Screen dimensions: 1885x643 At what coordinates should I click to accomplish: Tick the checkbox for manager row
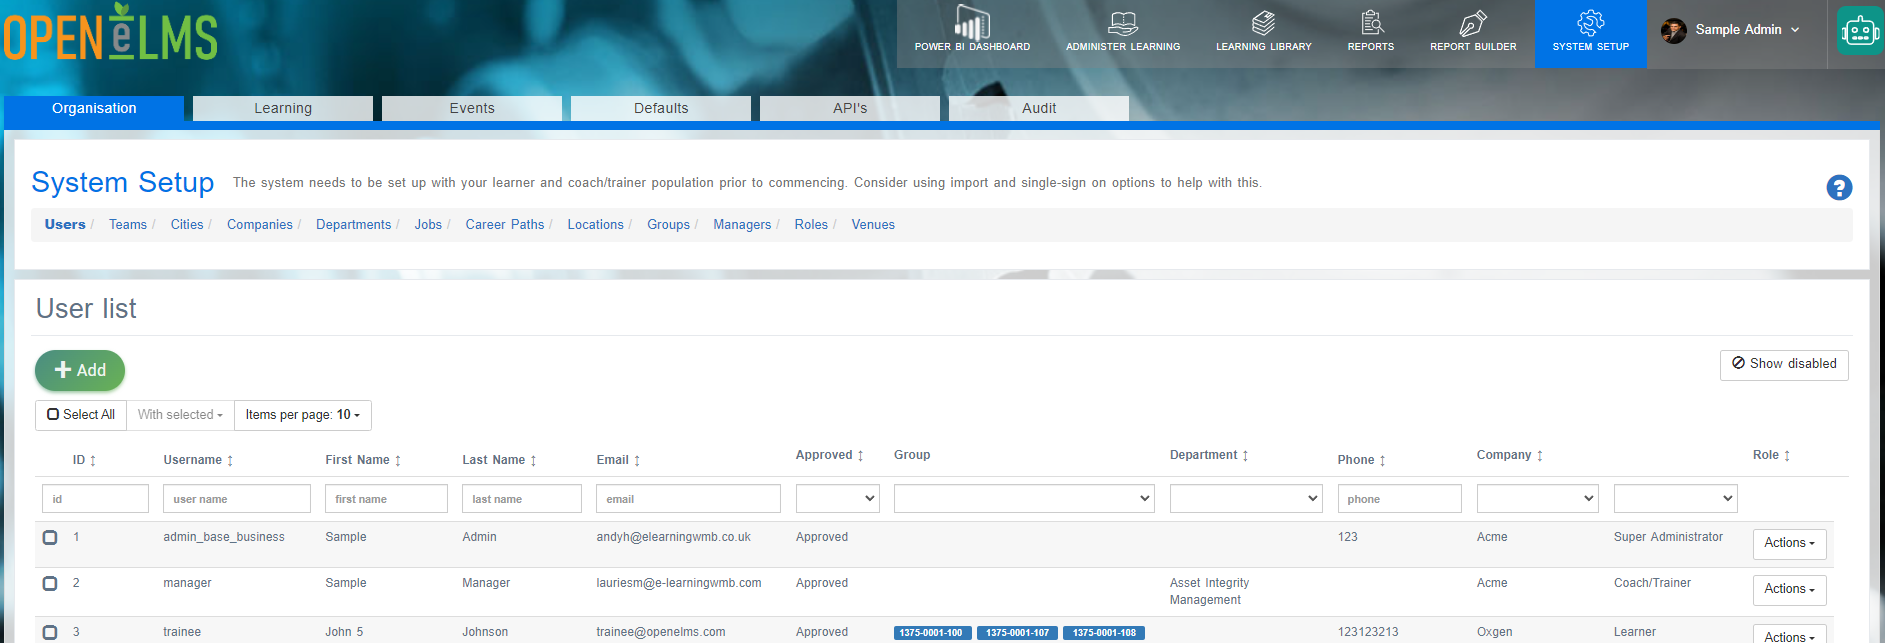[50, 583]
